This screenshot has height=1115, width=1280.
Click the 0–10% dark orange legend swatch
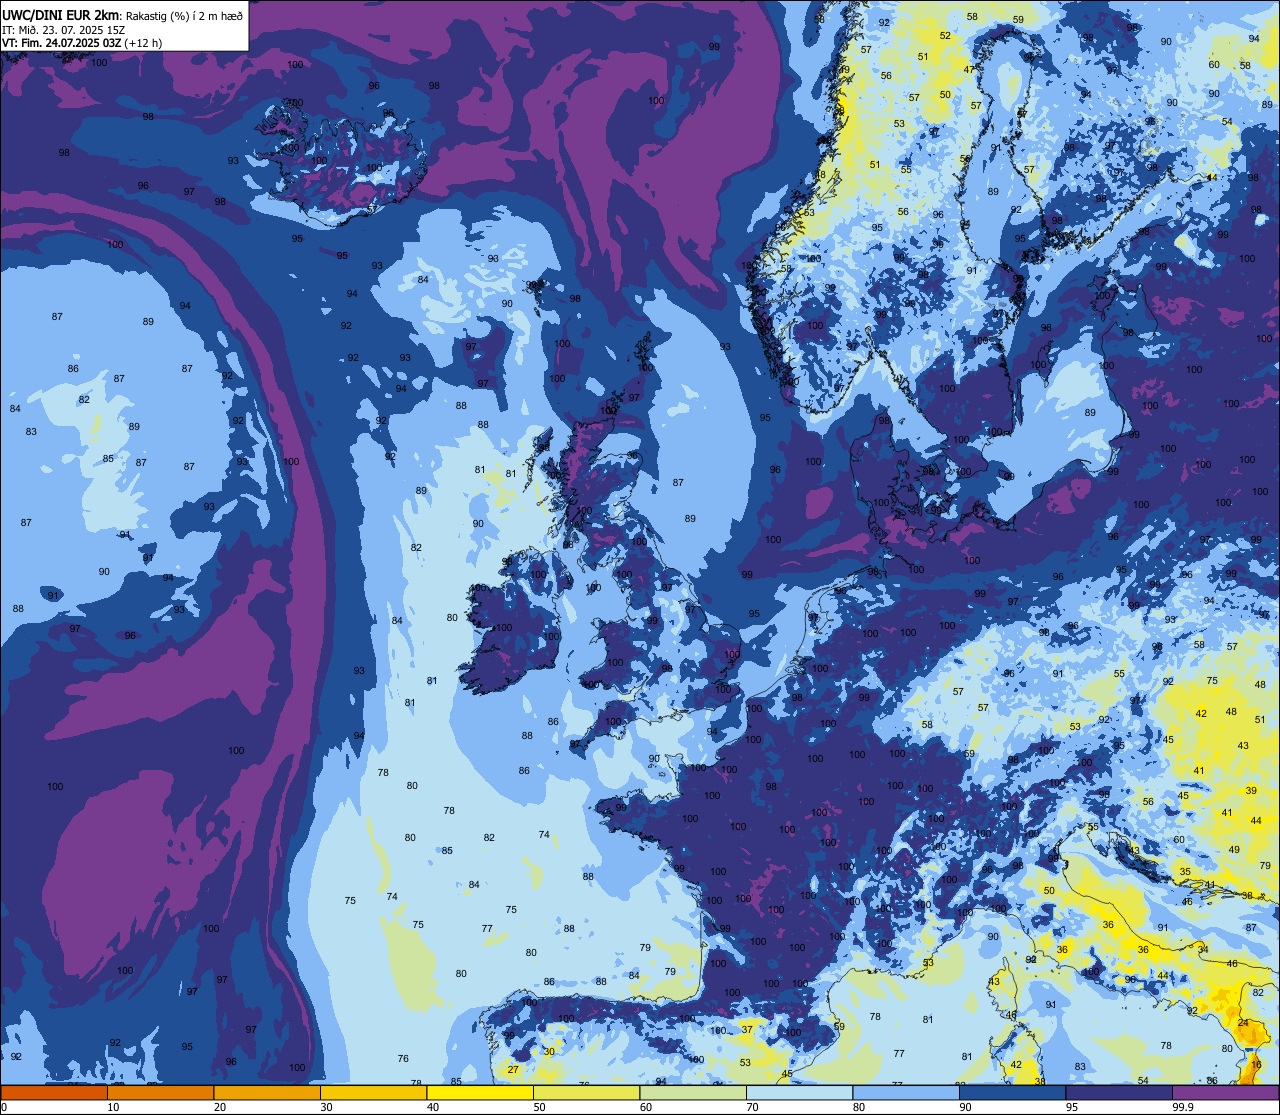54,1093
